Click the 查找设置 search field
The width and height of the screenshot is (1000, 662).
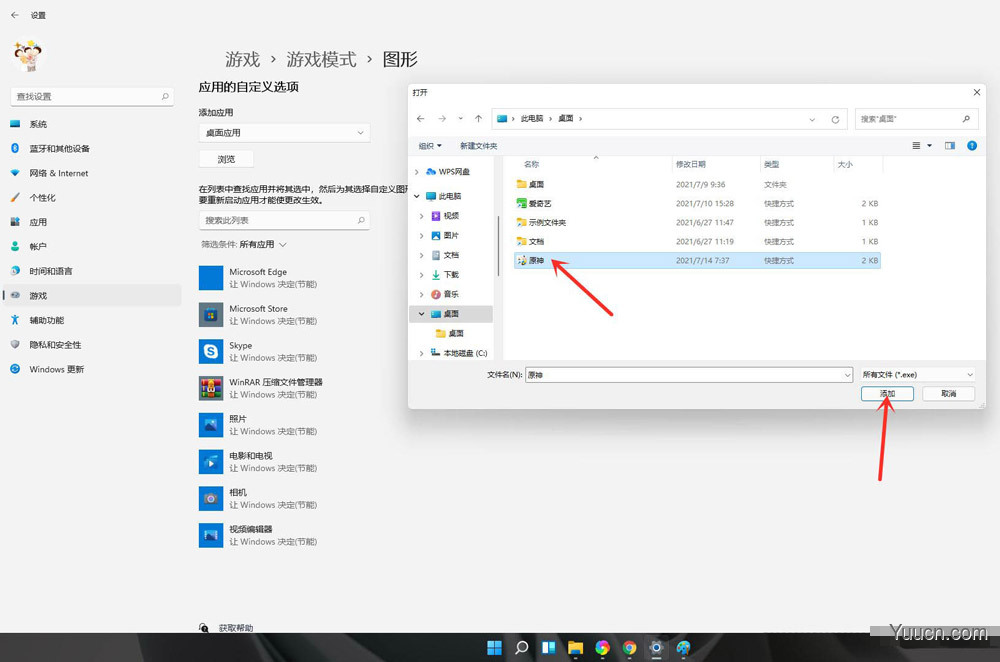92,96
